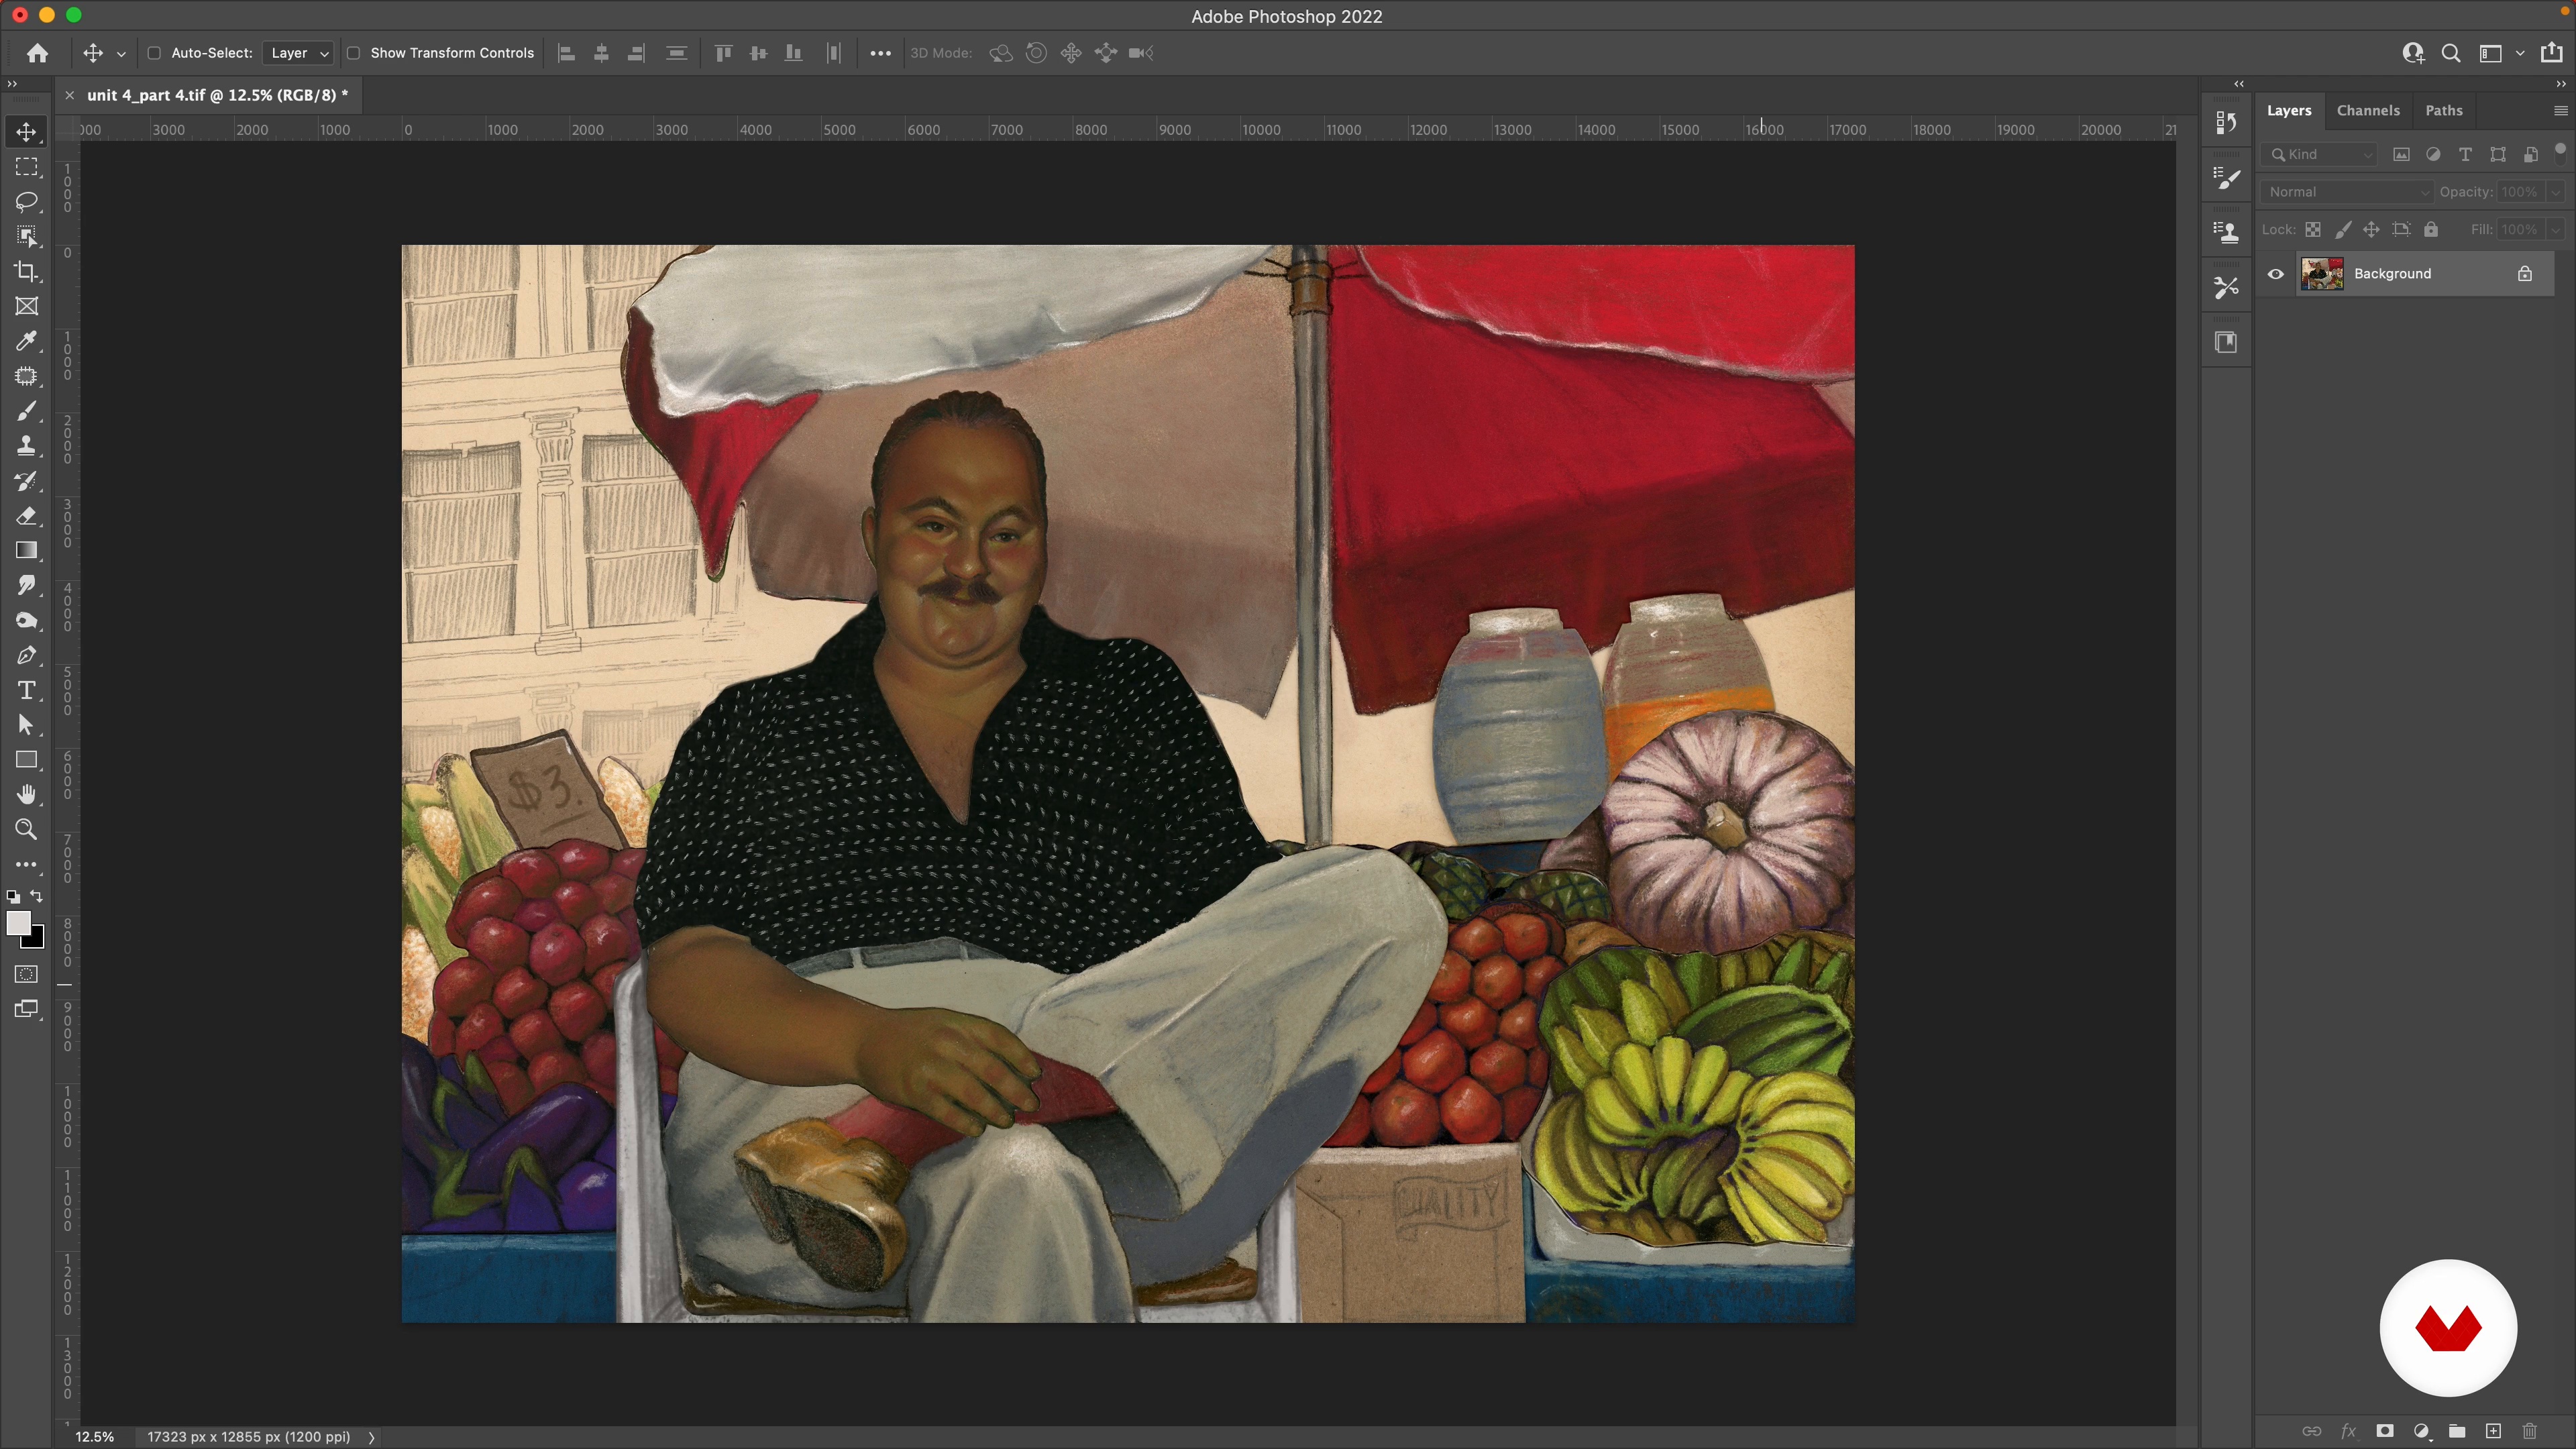Viewport: 2576px width, 1449px height.
Task: Select the Type tool
Action: (x=27, y=690)
